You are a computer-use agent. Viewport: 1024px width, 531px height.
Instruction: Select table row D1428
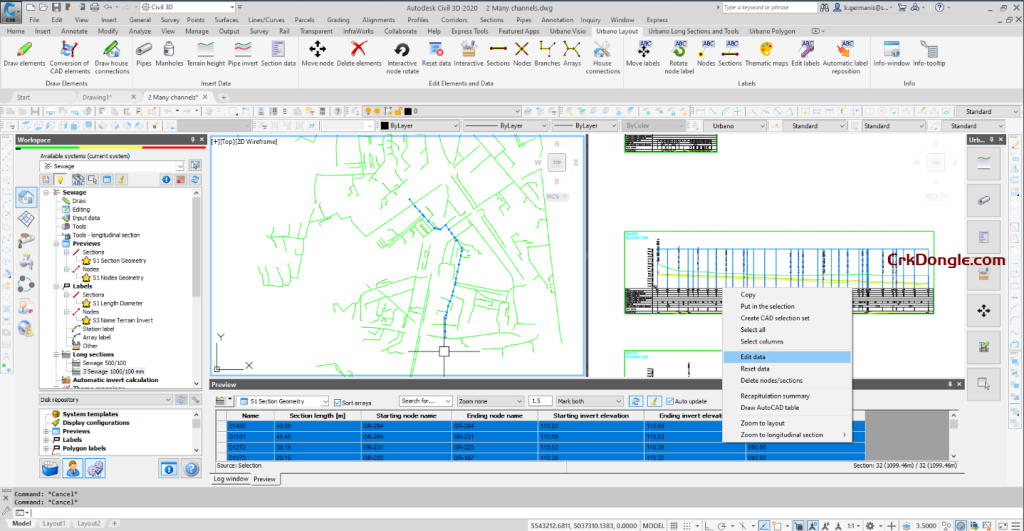(x=539, y=426)
